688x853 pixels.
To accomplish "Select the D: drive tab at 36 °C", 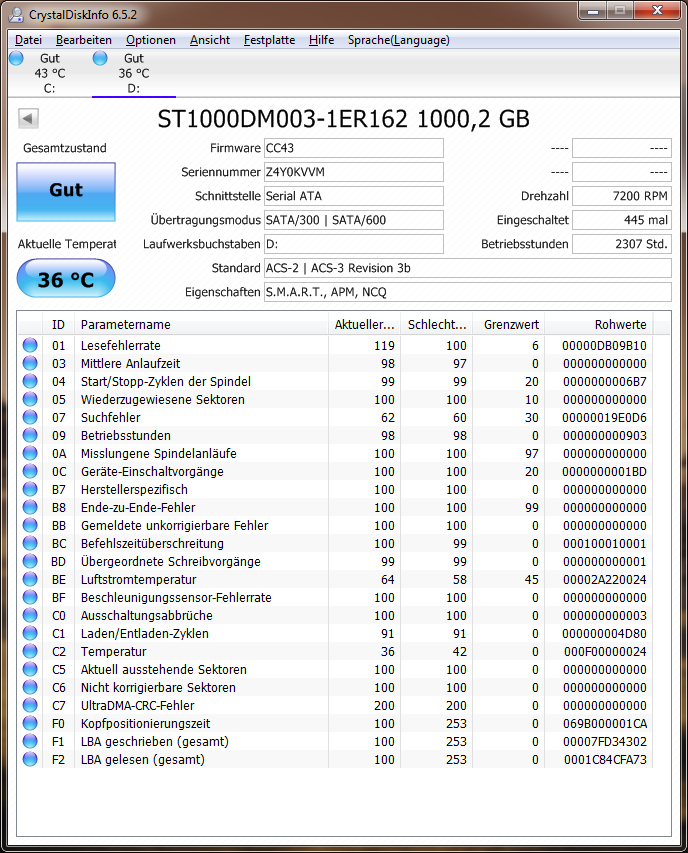I will tap(134, 73).
